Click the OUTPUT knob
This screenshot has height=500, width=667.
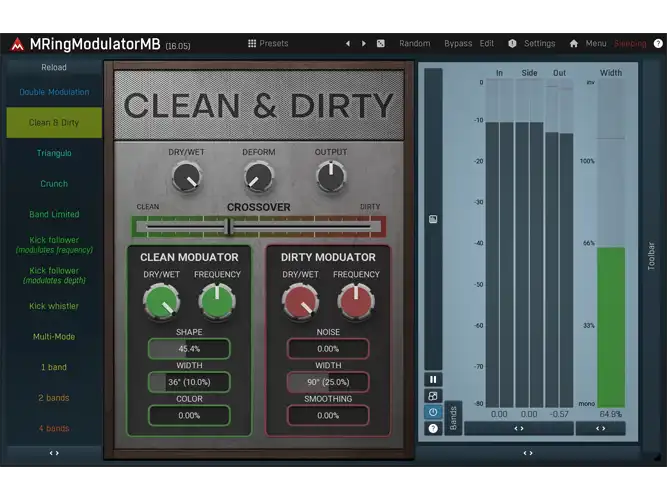click(x=331, y=177)
